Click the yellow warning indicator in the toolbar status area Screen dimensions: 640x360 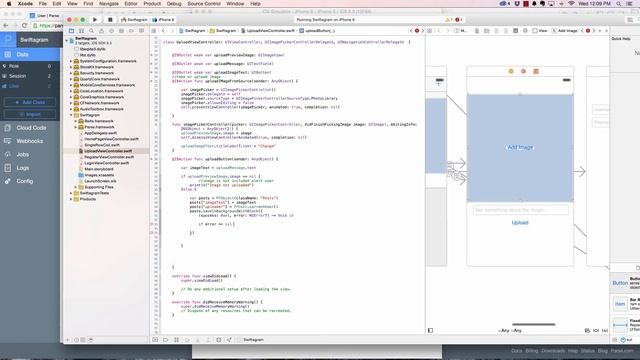pos(448,20)
